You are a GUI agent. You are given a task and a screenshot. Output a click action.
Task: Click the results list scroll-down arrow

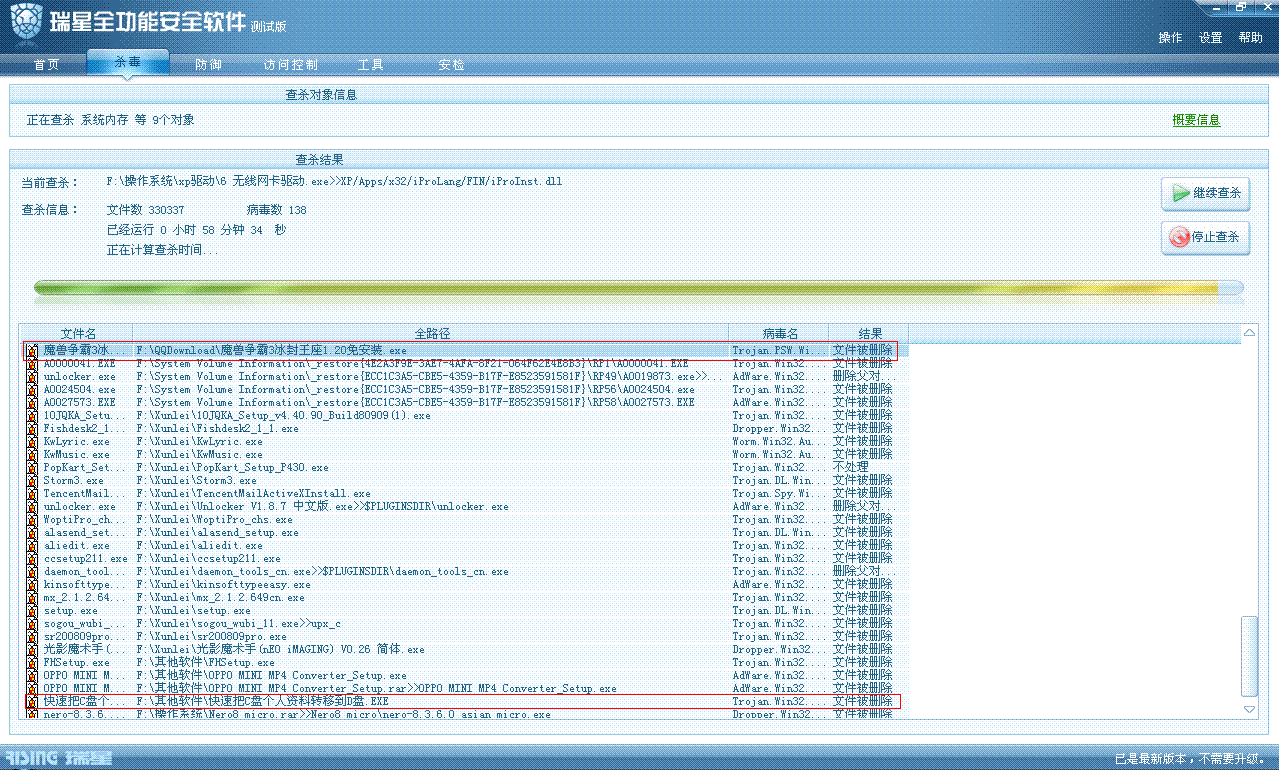(1249, 709)
